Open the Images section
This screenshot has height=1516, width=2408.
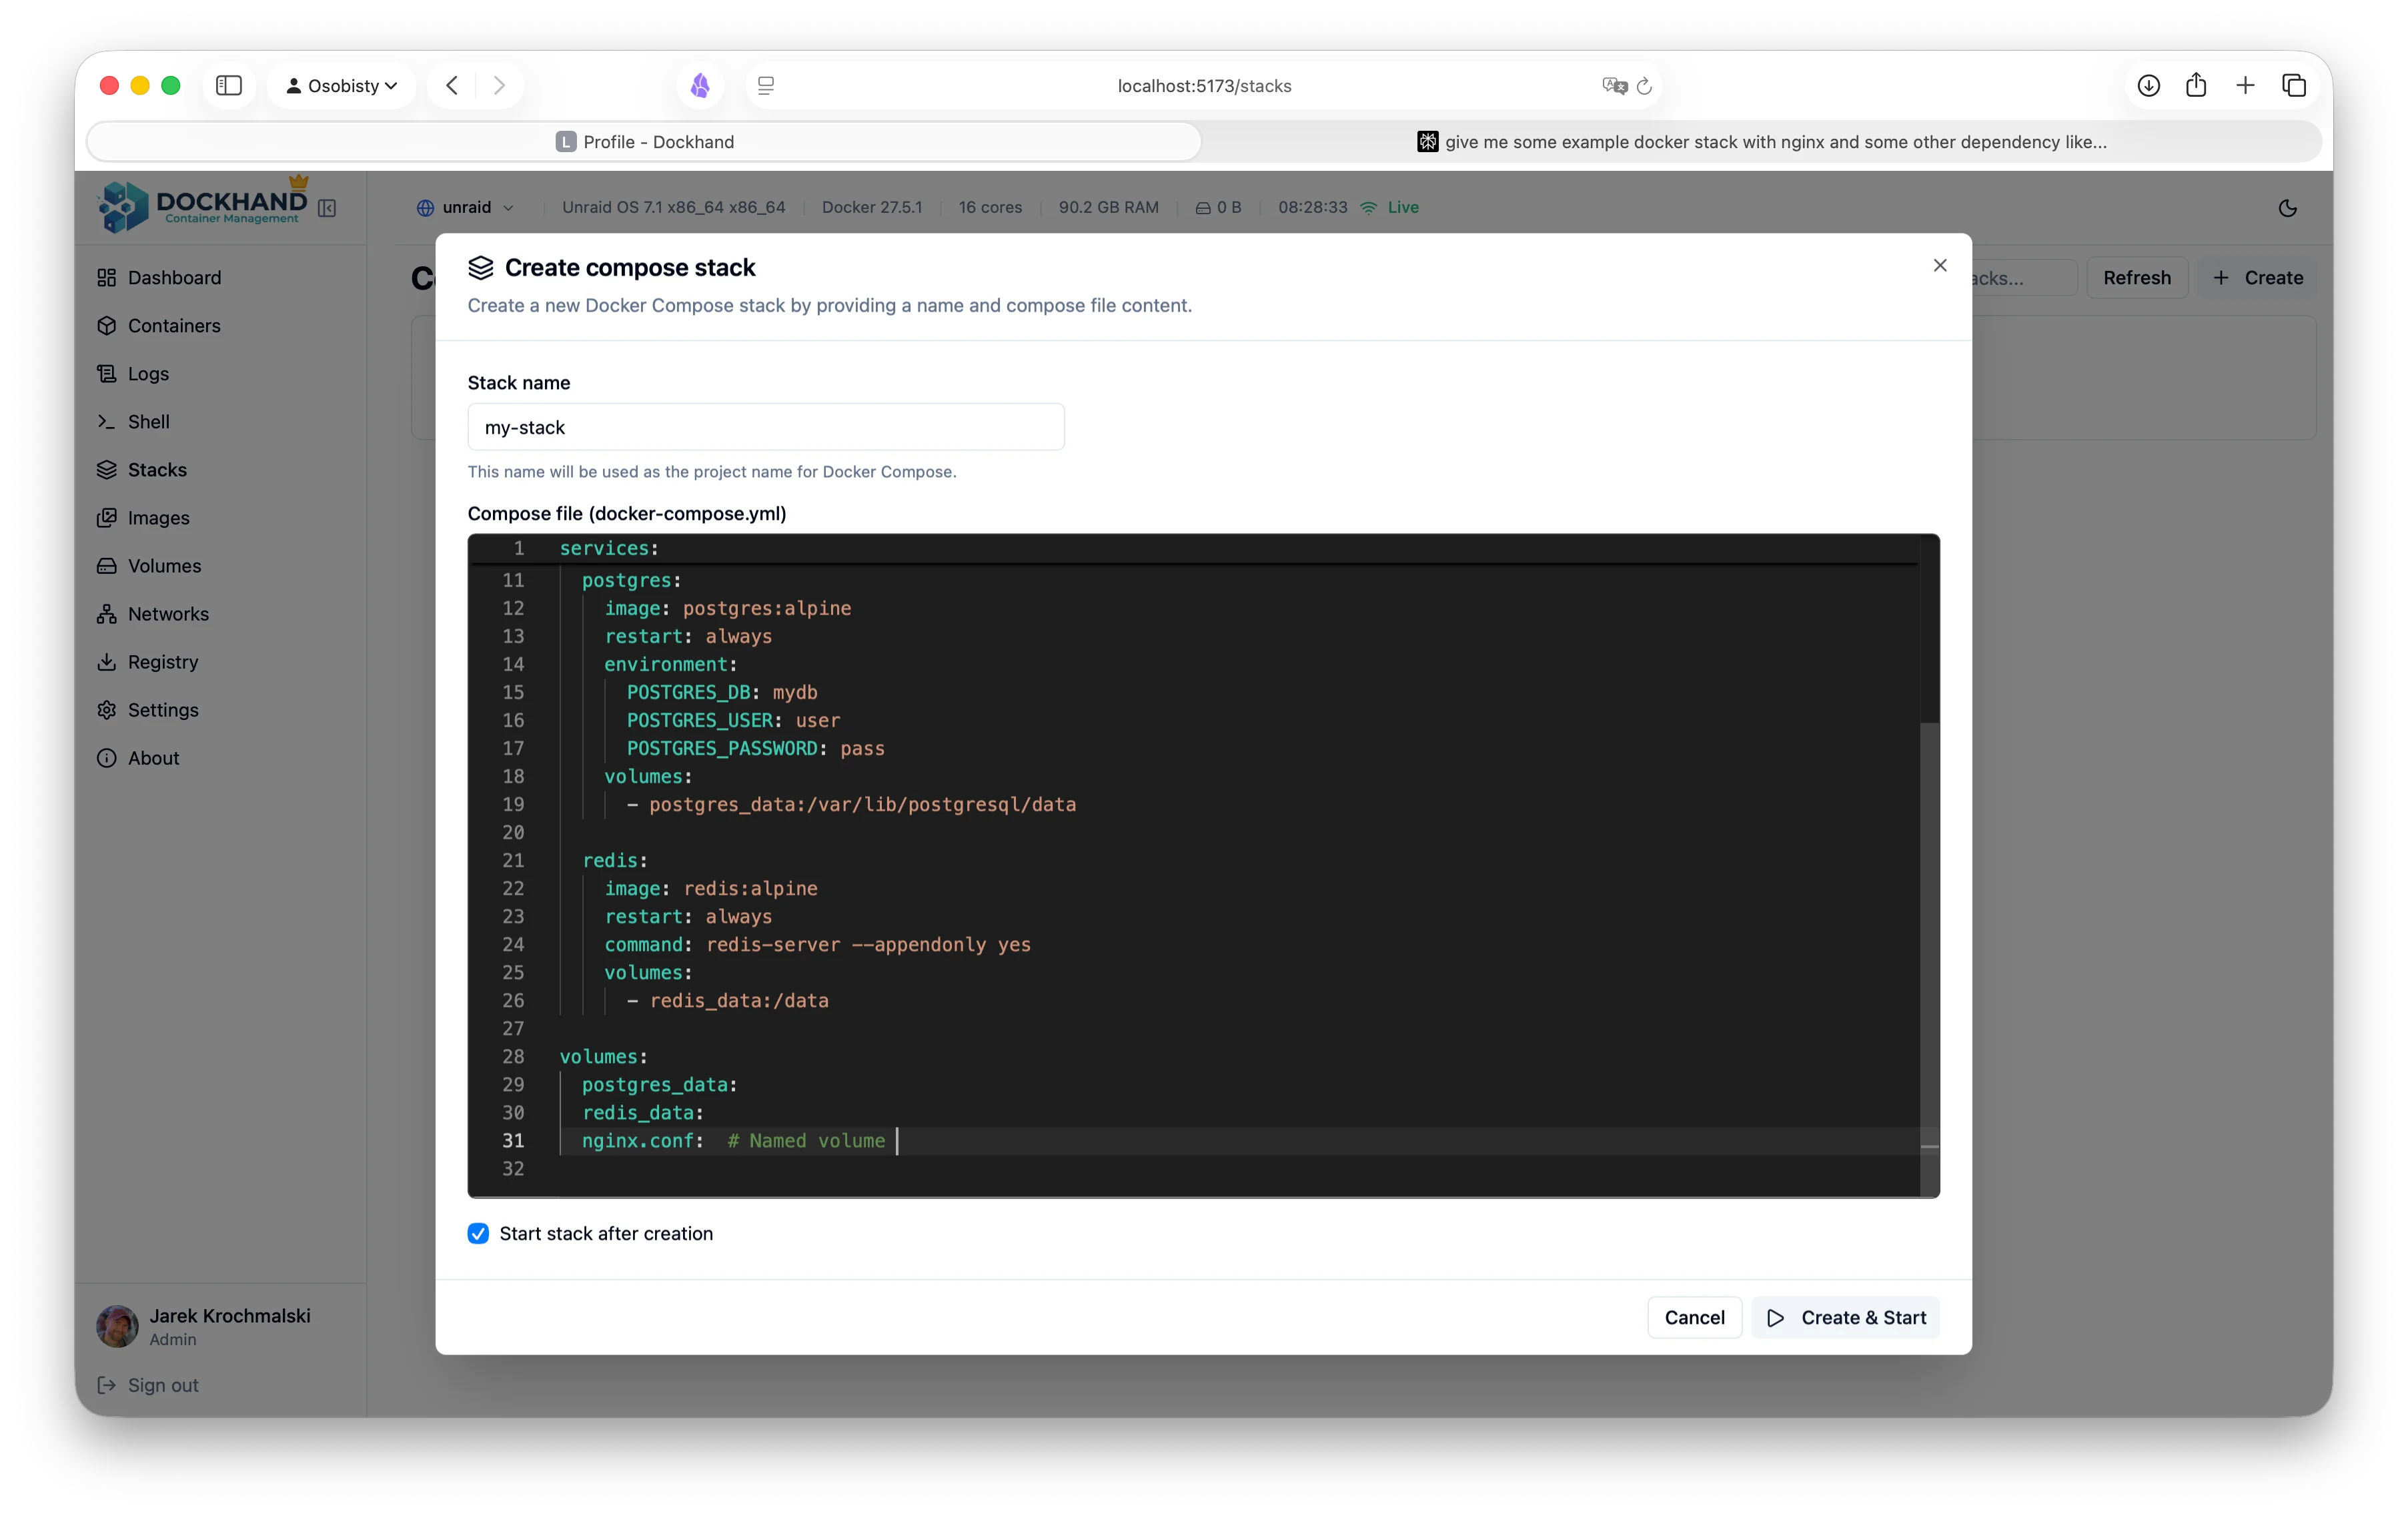click(158, 517)
